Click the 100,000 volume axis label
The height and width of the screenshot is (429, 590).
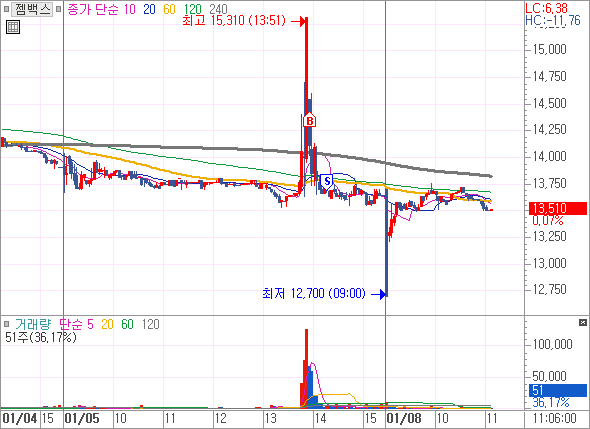tap(552, 344)
